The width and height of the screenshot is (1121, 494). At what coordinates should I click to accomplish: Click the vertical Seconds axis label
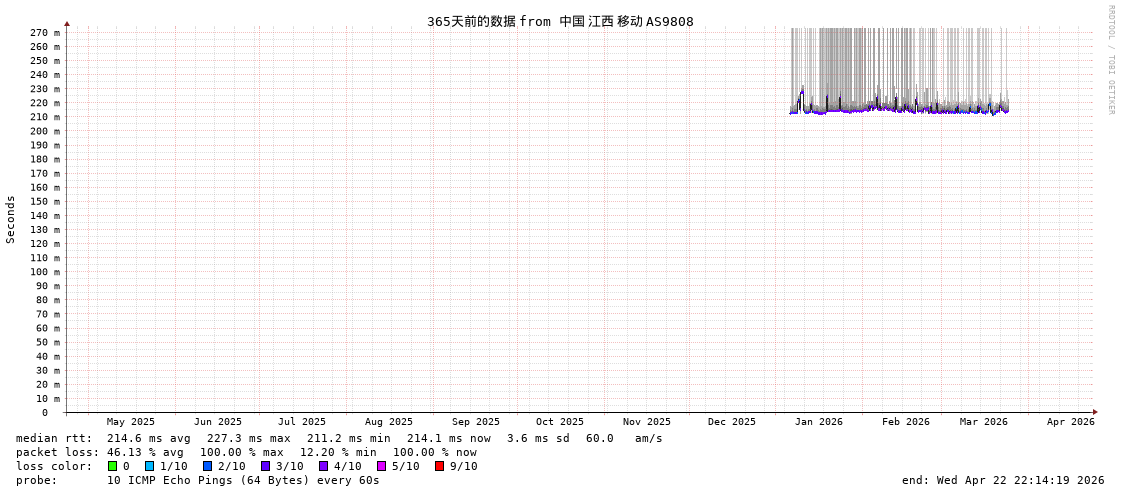[11, 219]
